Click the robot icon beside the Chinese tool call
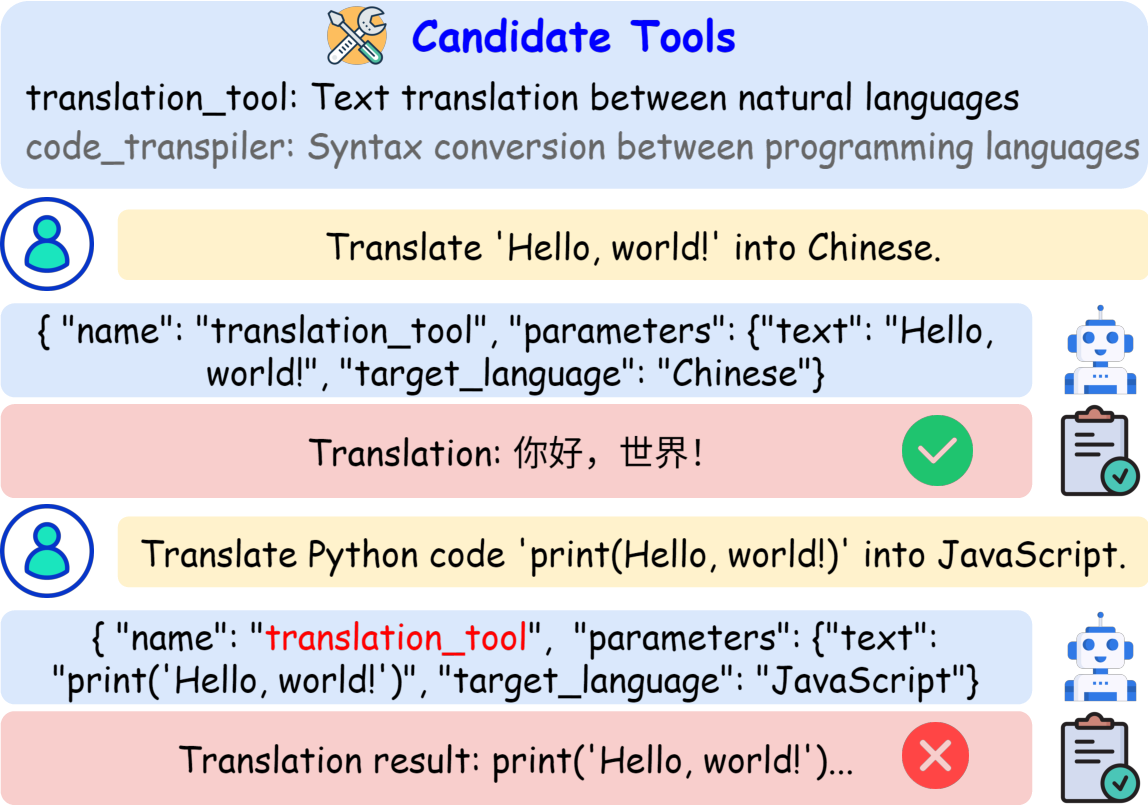This screenshot has width=1148, height=805. (1099, 350)
